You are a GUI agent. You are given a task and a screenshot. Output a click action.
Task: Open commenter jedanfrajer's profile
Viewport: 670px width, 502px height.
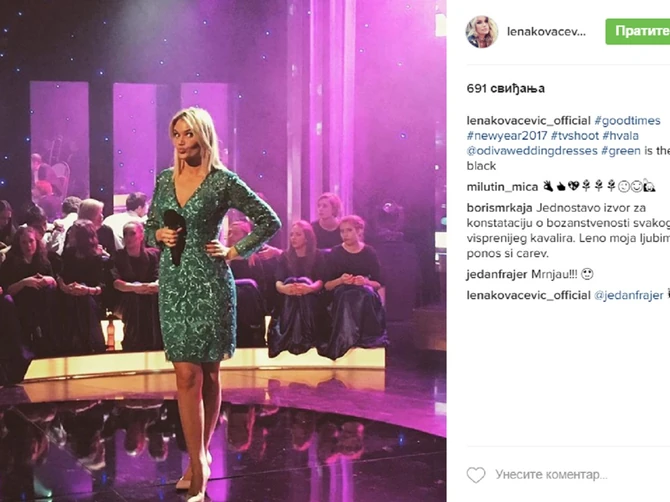tap(497, 274)
